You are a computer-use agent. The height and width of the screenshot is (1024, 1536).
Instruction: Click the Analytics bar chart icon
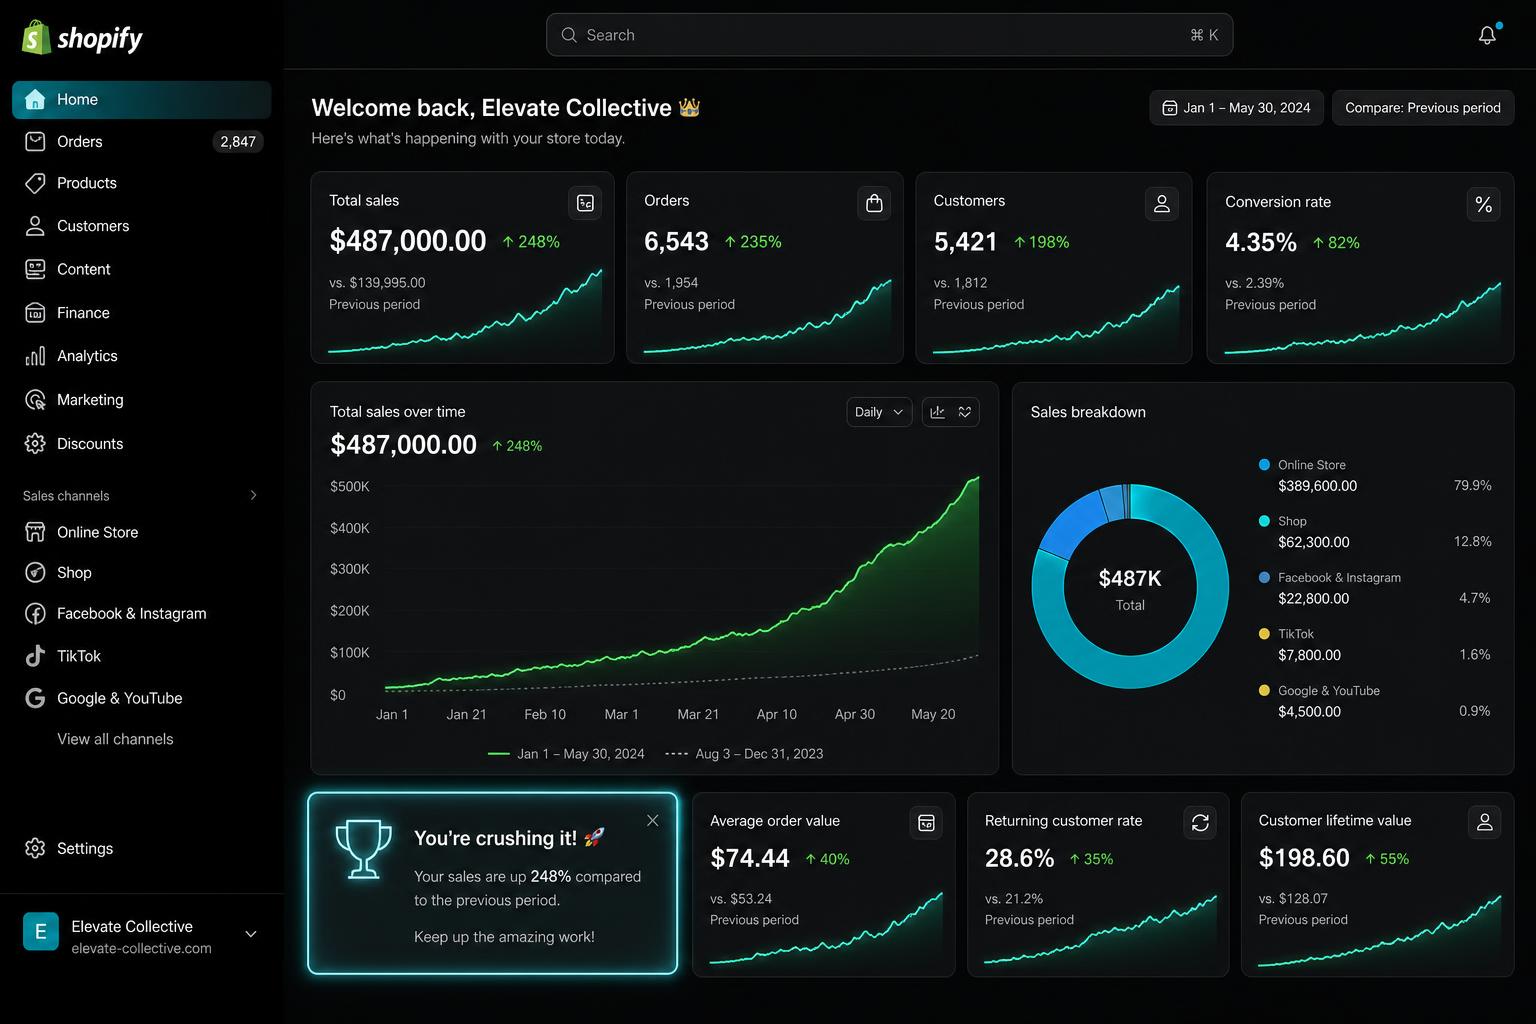pyautogui.click(x=35, y=356)
